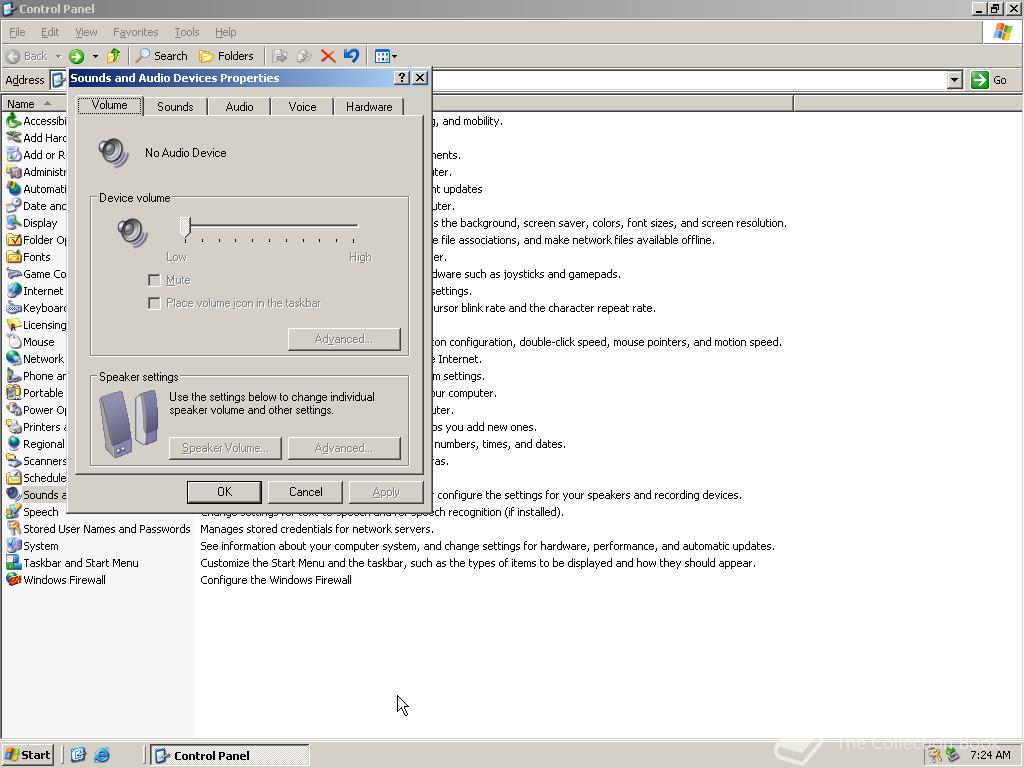The image size is (1024, 768).
Task: Select the Fonts folder icon
Action: coord(14,257)
